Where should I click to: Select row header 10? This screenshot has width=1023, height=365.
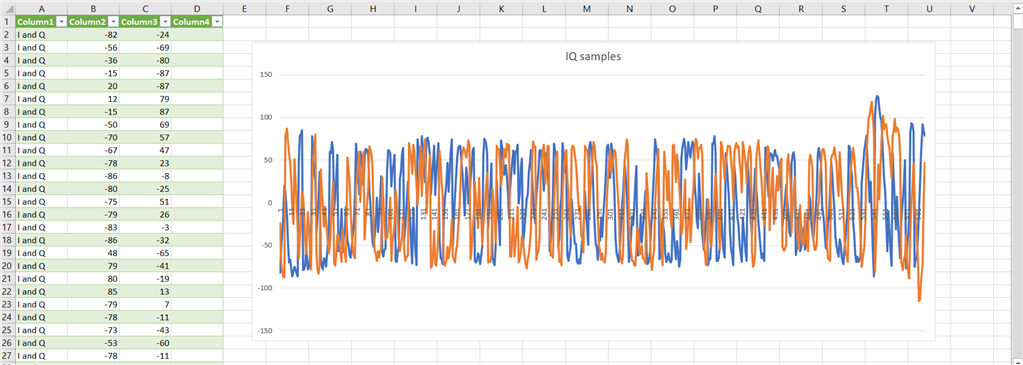pos(7,137)
